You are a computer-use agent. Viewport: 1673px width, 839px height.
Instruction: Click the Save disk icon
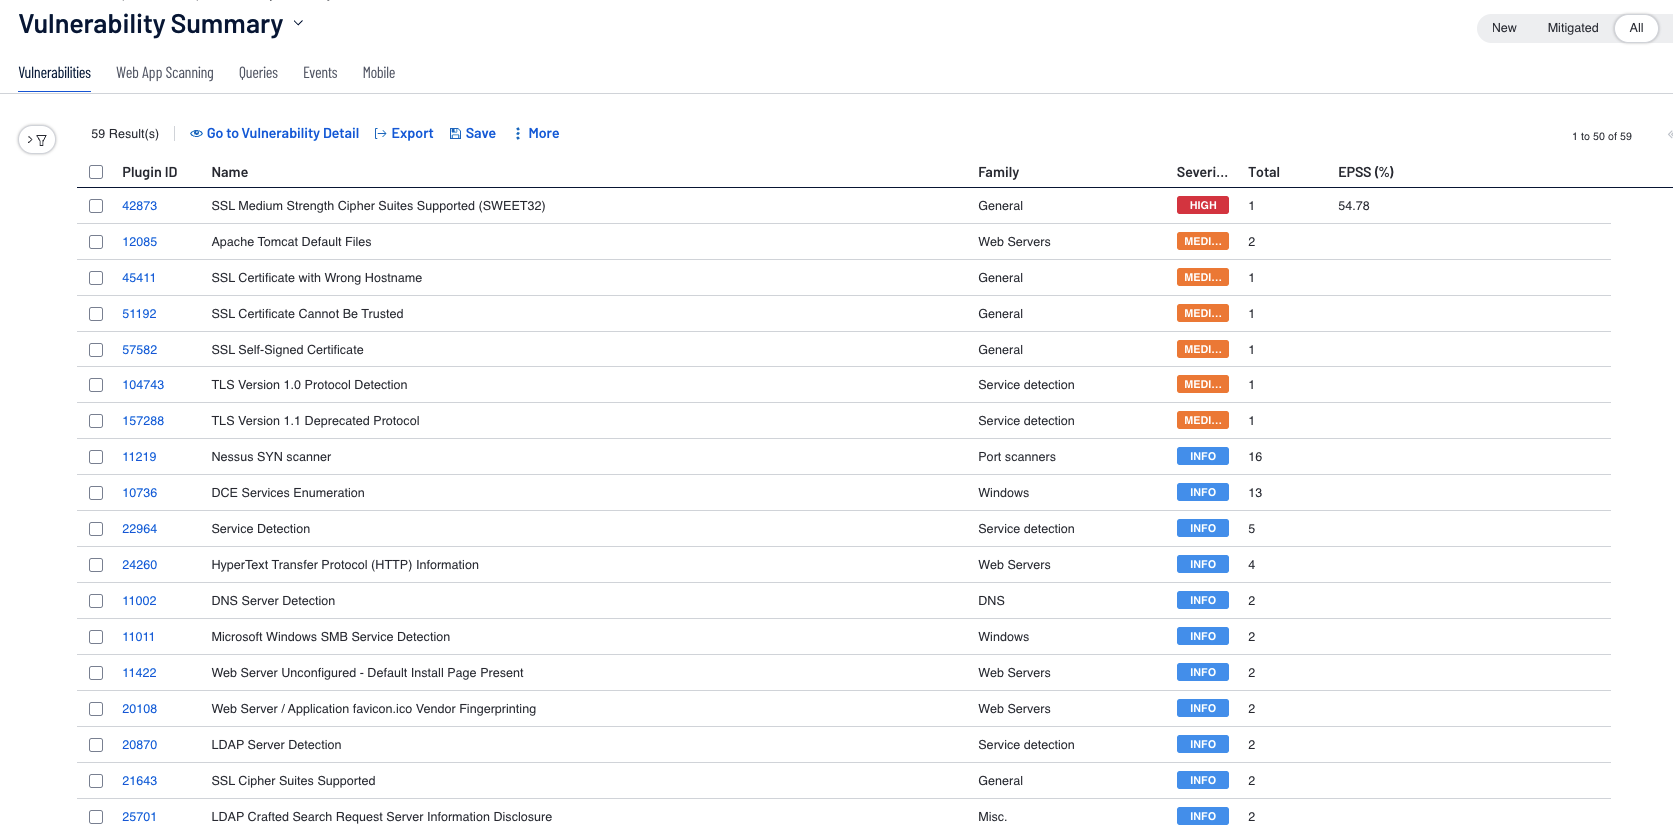point(455,134)
